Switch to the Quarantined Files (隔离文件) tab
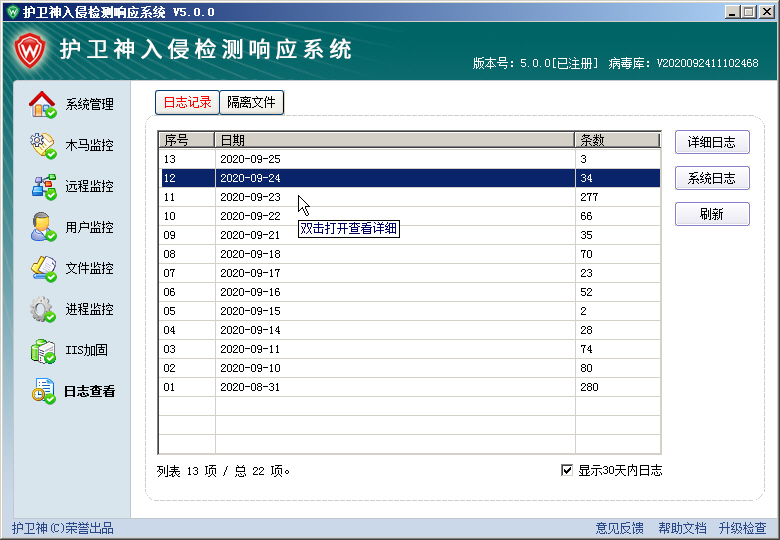Image resolution: width=780 pixels, height=540 pixels. (251, 102)
